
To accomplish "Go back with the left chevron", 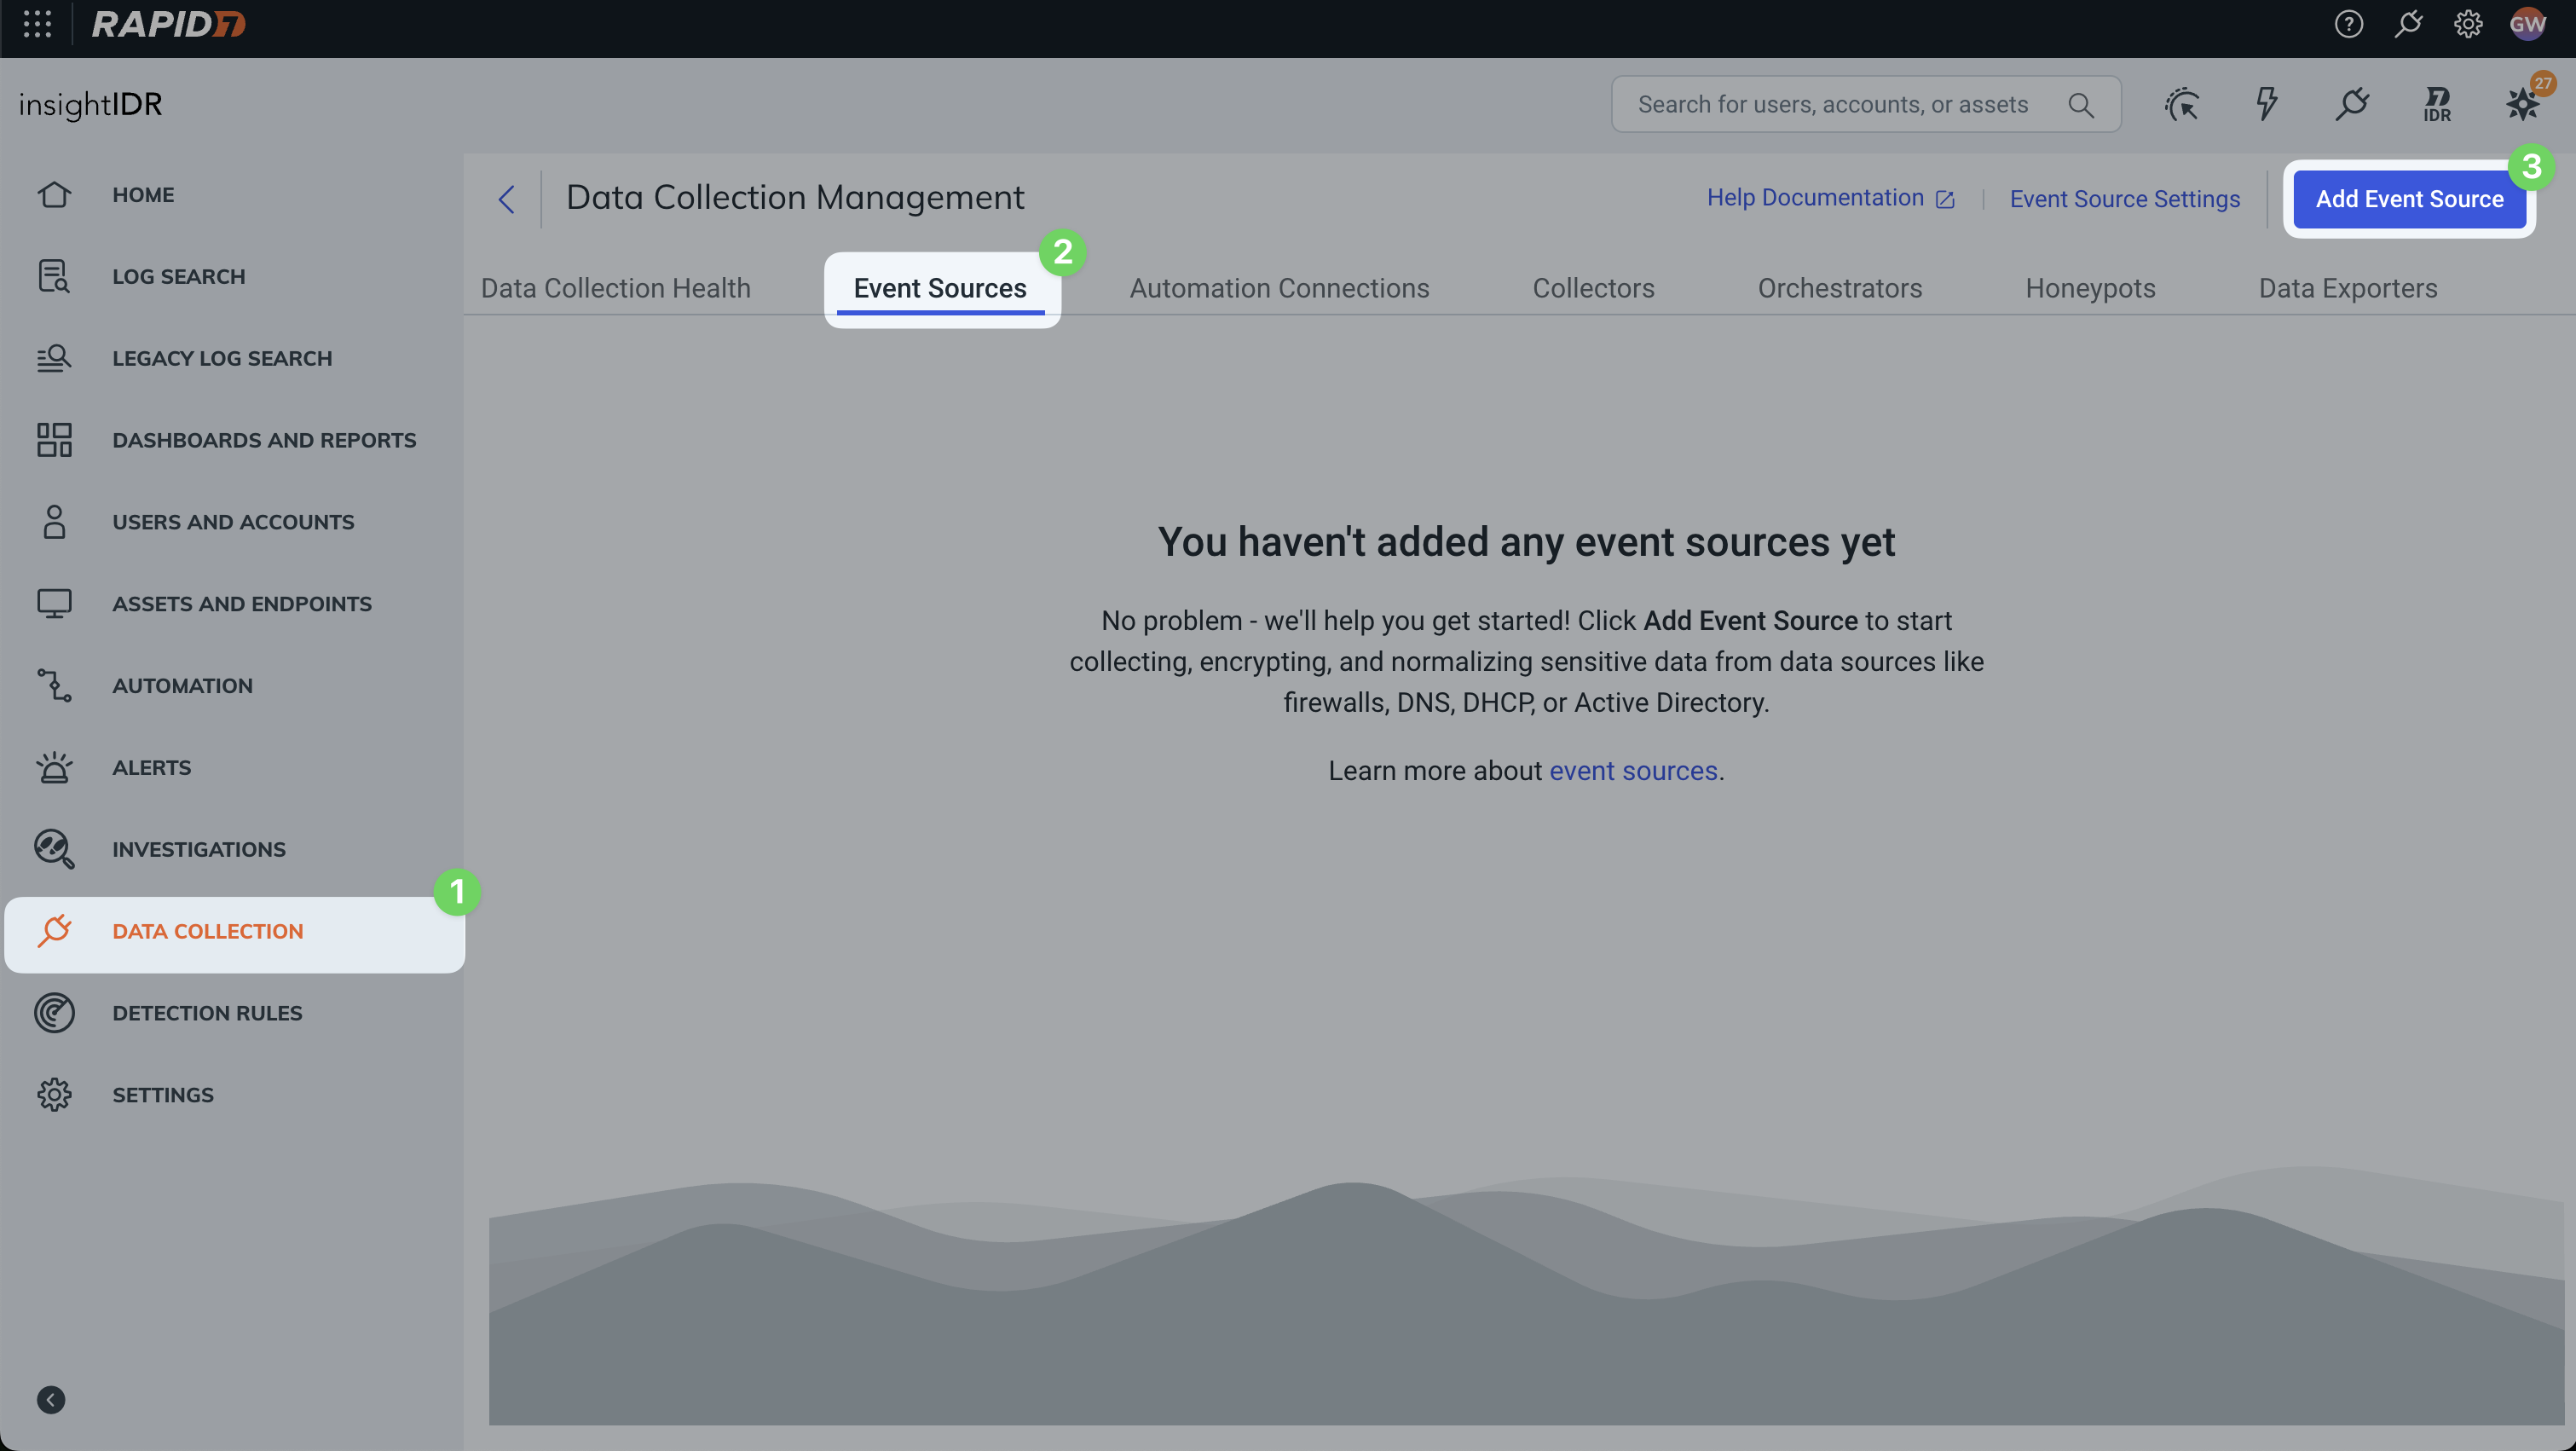I will (x=506, y=200).
